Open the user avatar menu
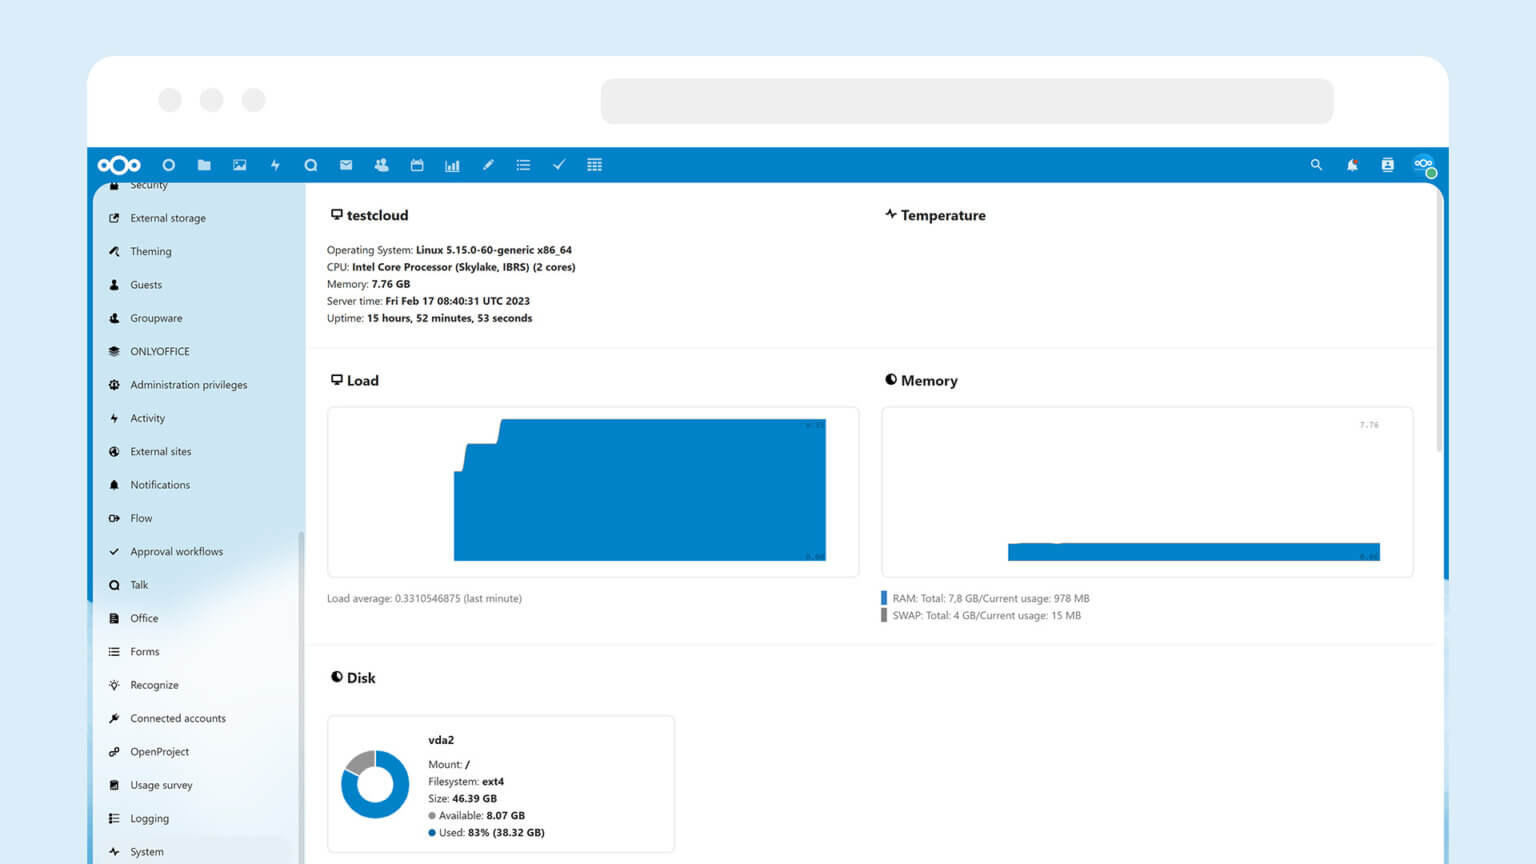Viewport: 1536px width, 864px height. coord(1424,165)
